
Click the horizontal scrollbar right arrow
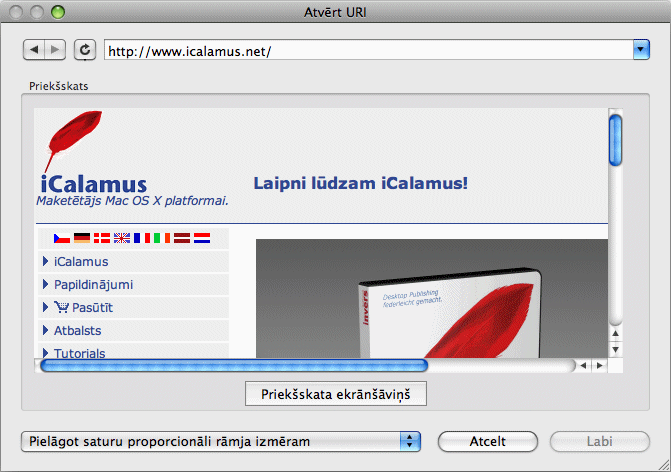point(600,365)
